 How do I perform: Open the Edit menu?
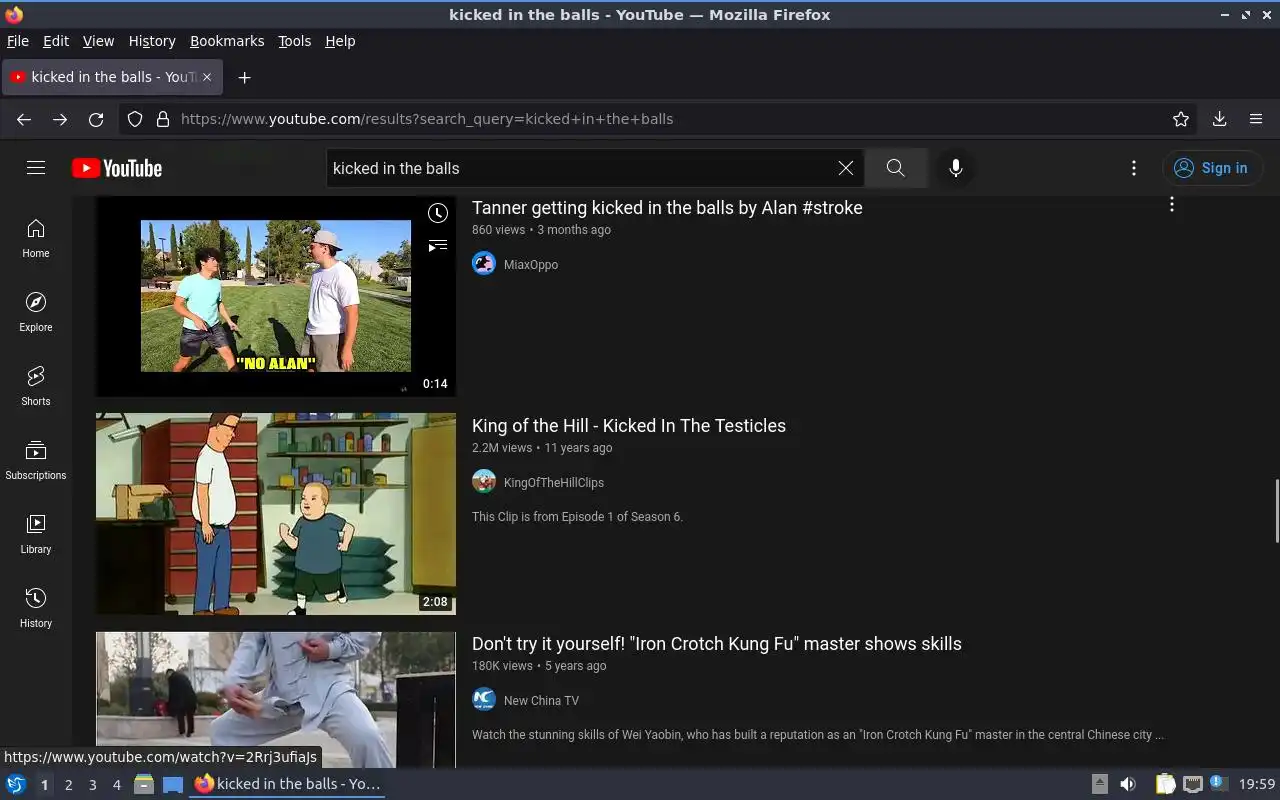tap(56, 41)
